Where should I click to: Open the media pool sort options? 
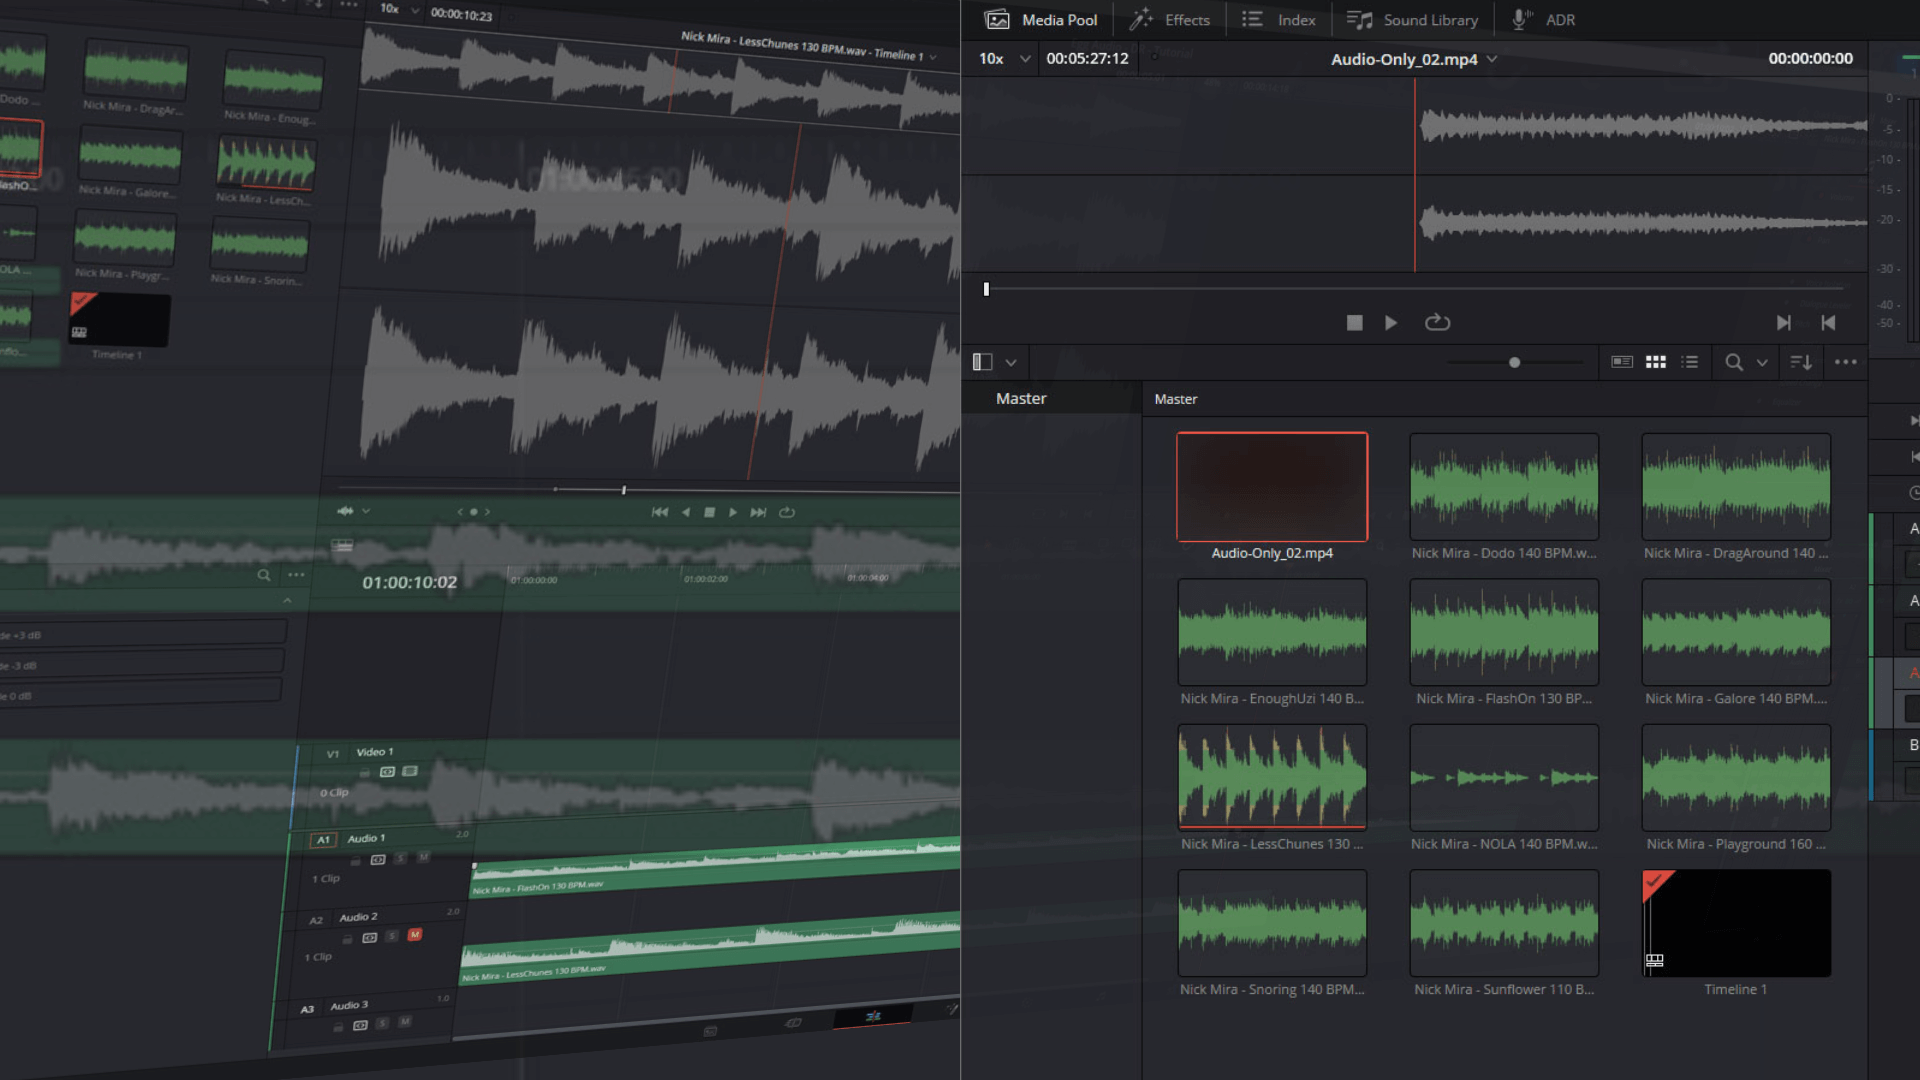[x=1801, y=363]
